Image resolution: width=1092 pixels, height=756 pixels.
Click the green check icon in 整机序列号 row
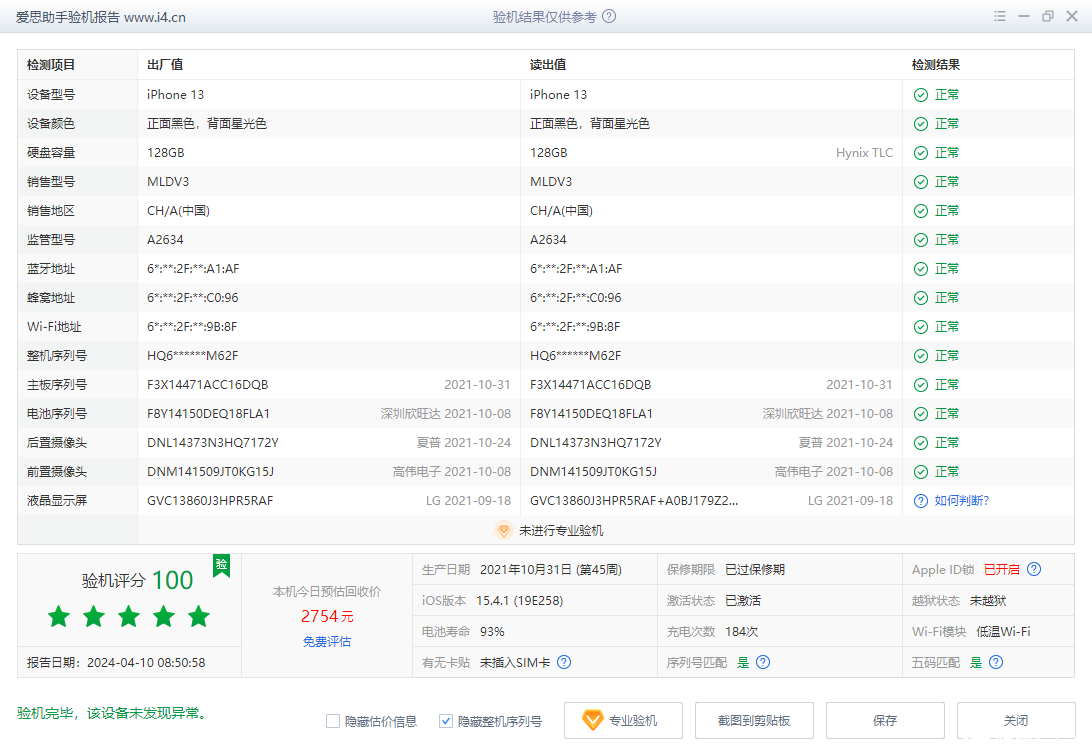pos(921,356)
